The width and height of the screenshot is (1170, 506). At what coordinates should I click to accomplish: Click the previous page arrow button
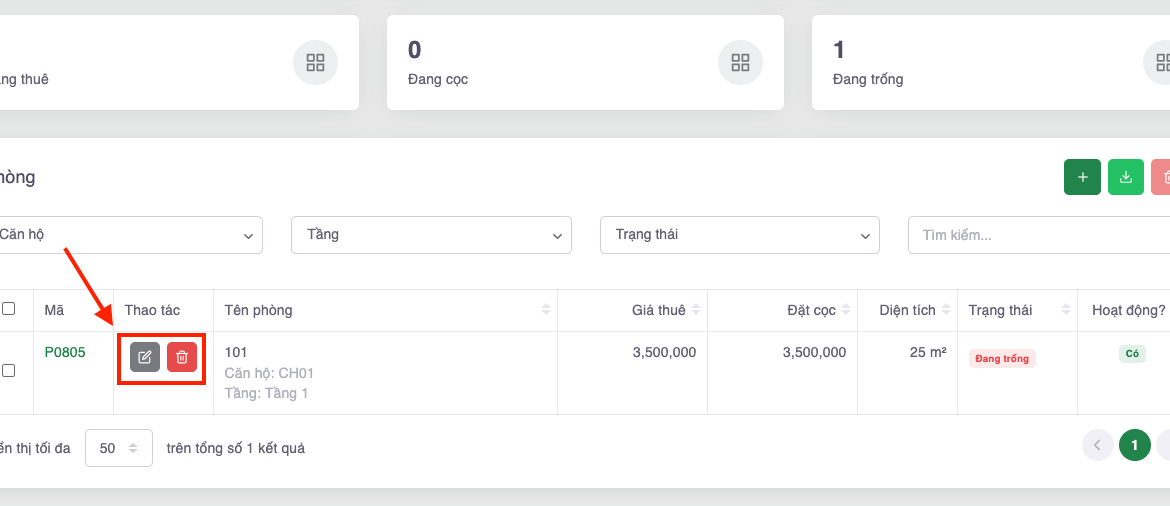[x=1097, y=445]
